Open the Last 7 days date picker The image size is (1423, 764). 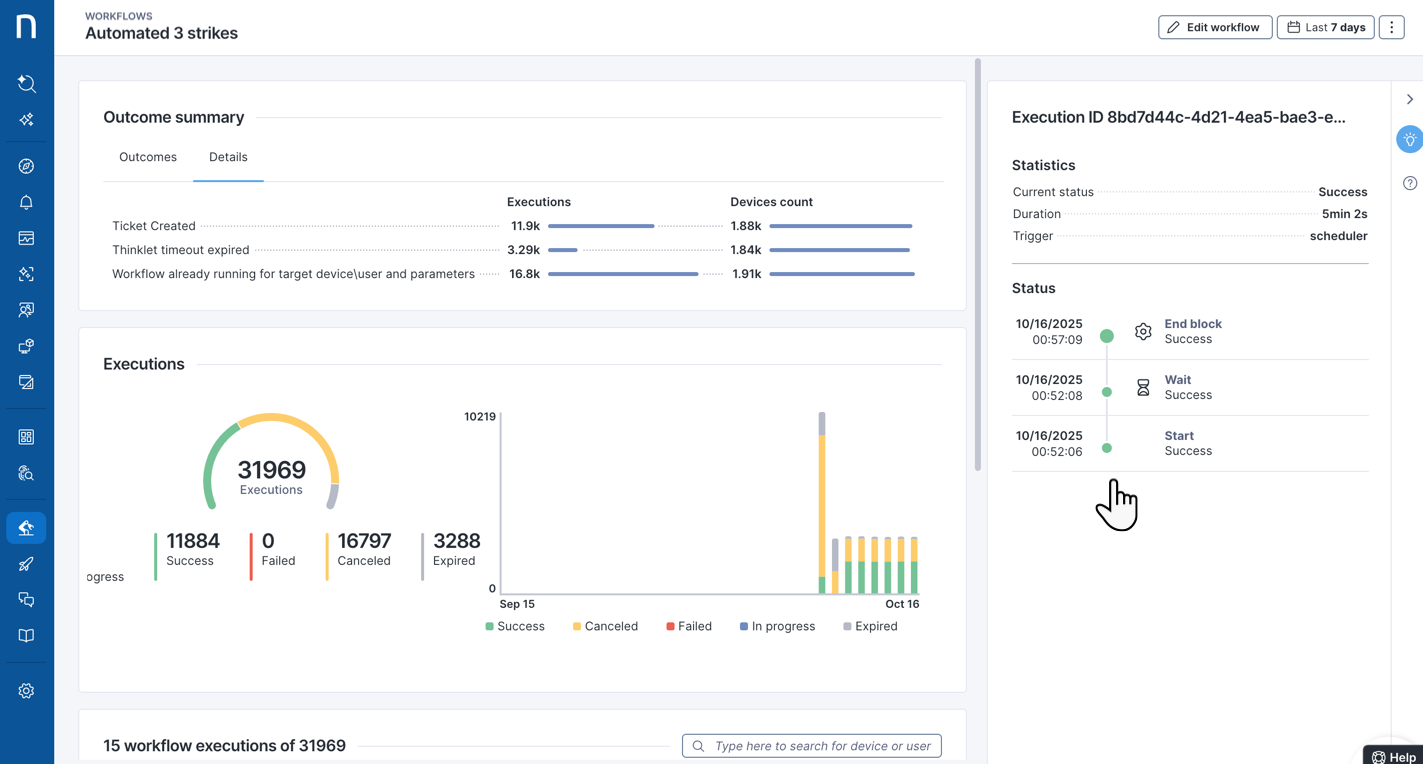click(x=1325, y=27)
